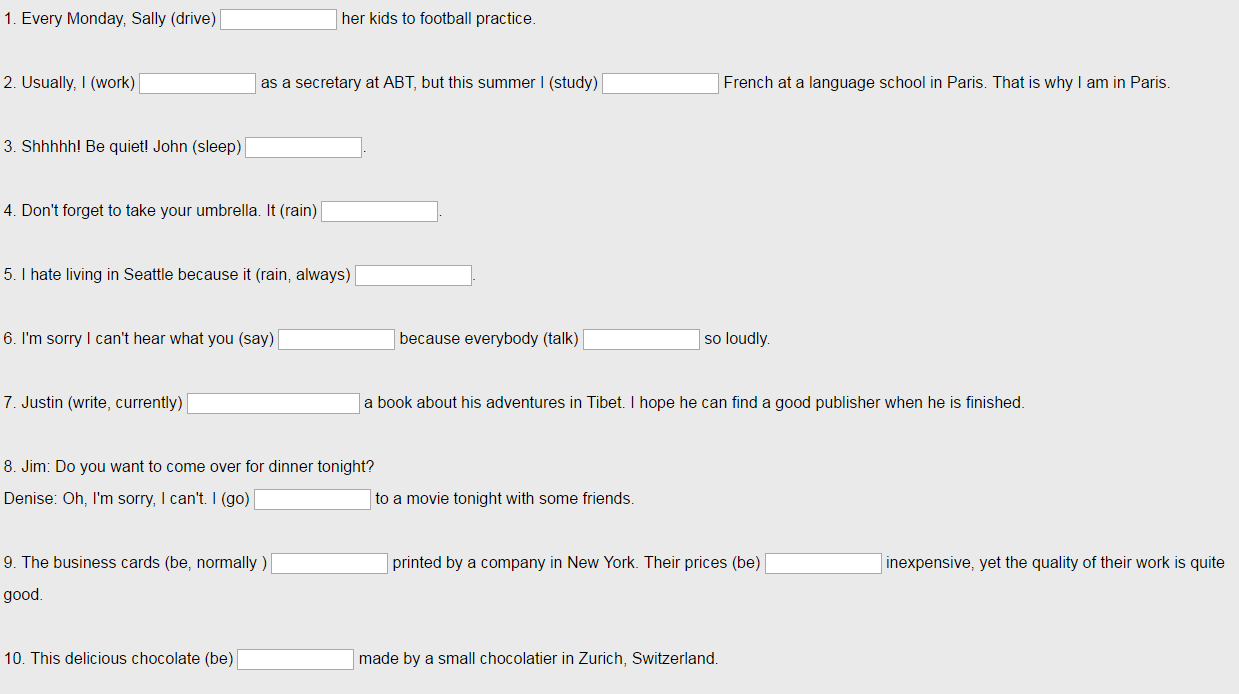Click the blank after "It (rain)"
The image size is (1239, 694).
(379, 211)
